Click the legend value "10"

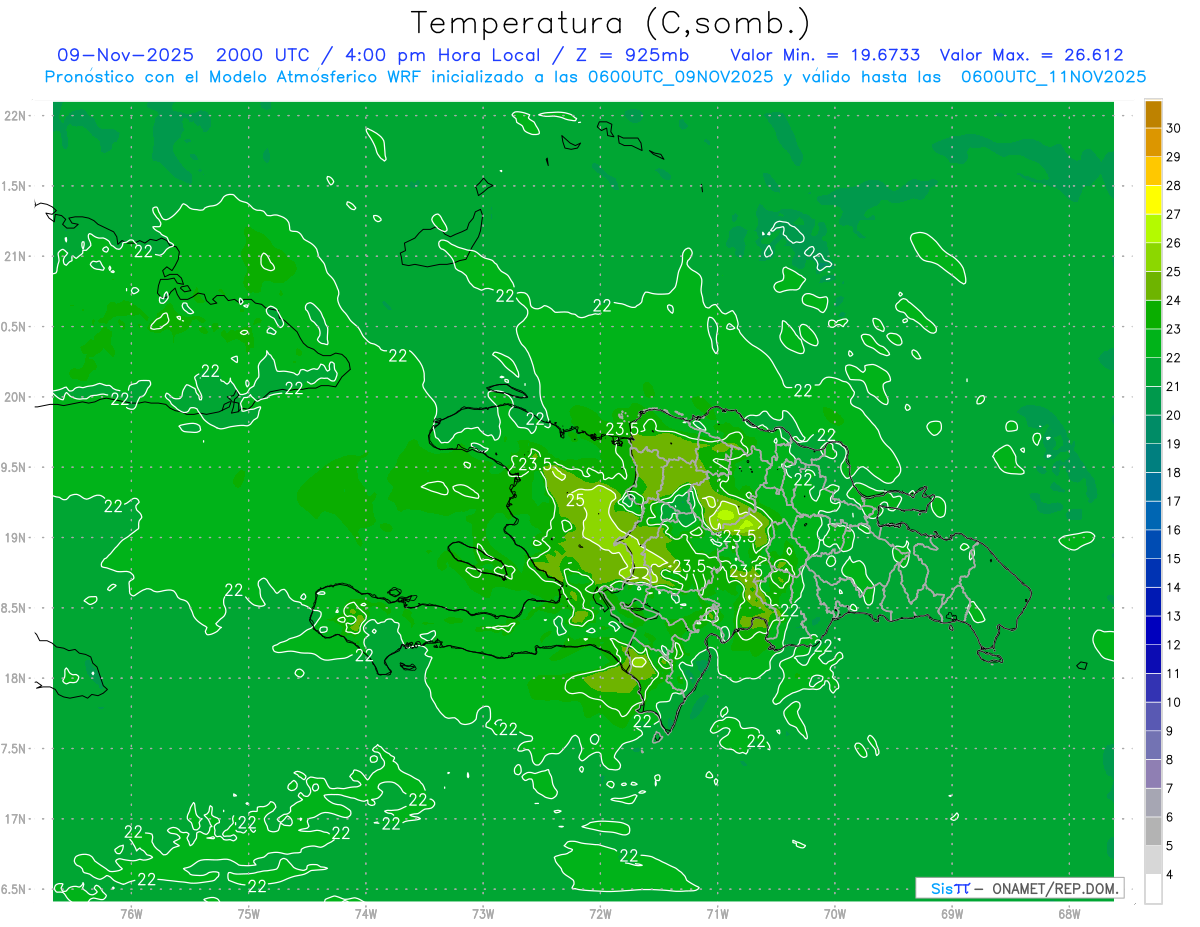[1174, 702]
